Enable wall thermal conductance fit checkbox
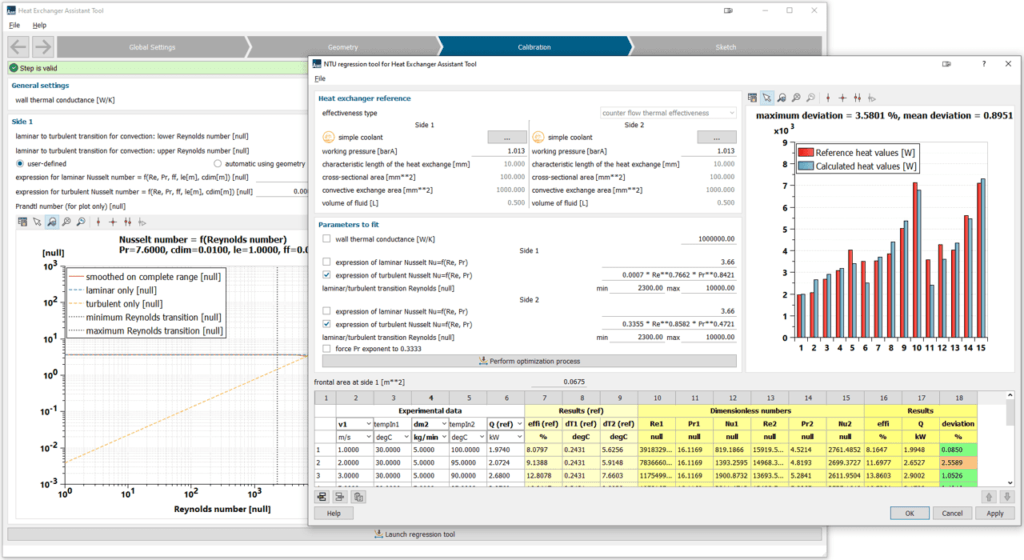 (325, 239)
